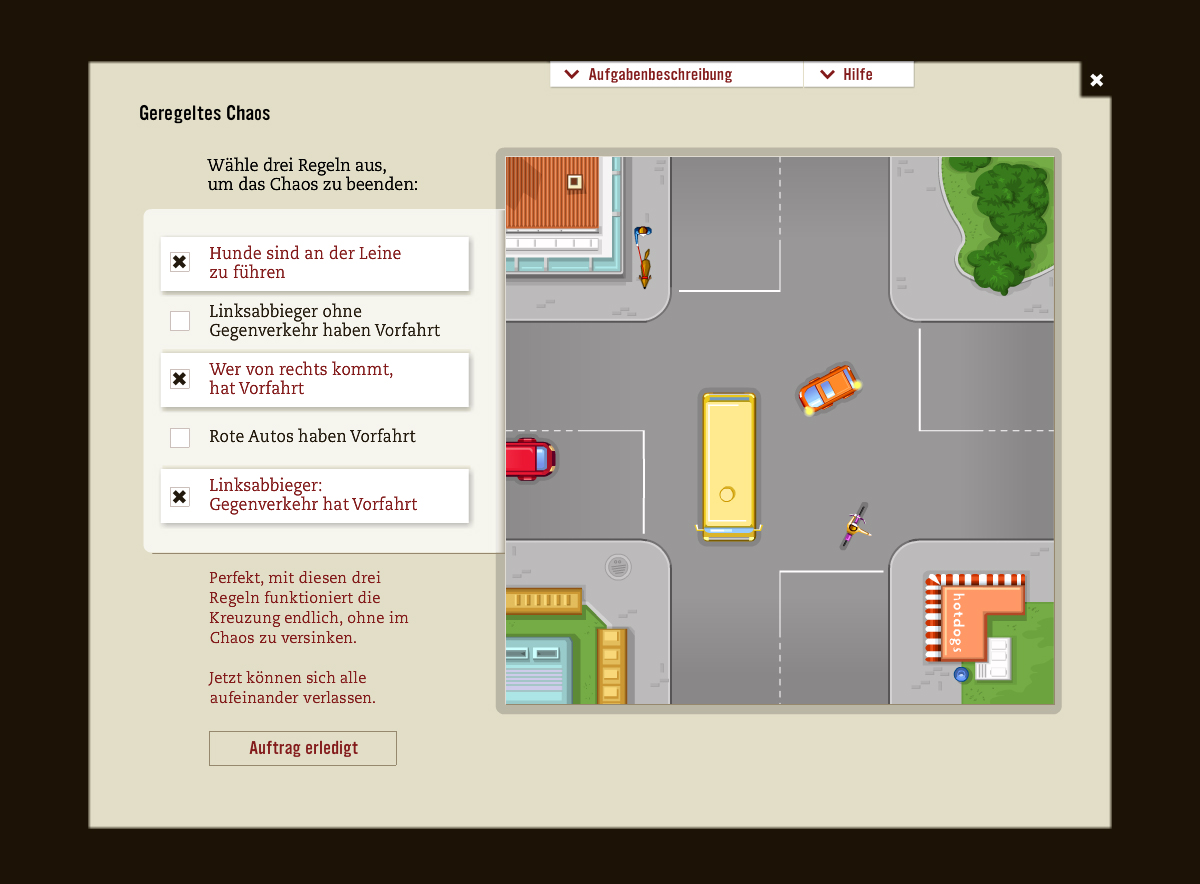Check the 'Rote Autos haben Vorfahrt' box

click(x=180, y=437)
